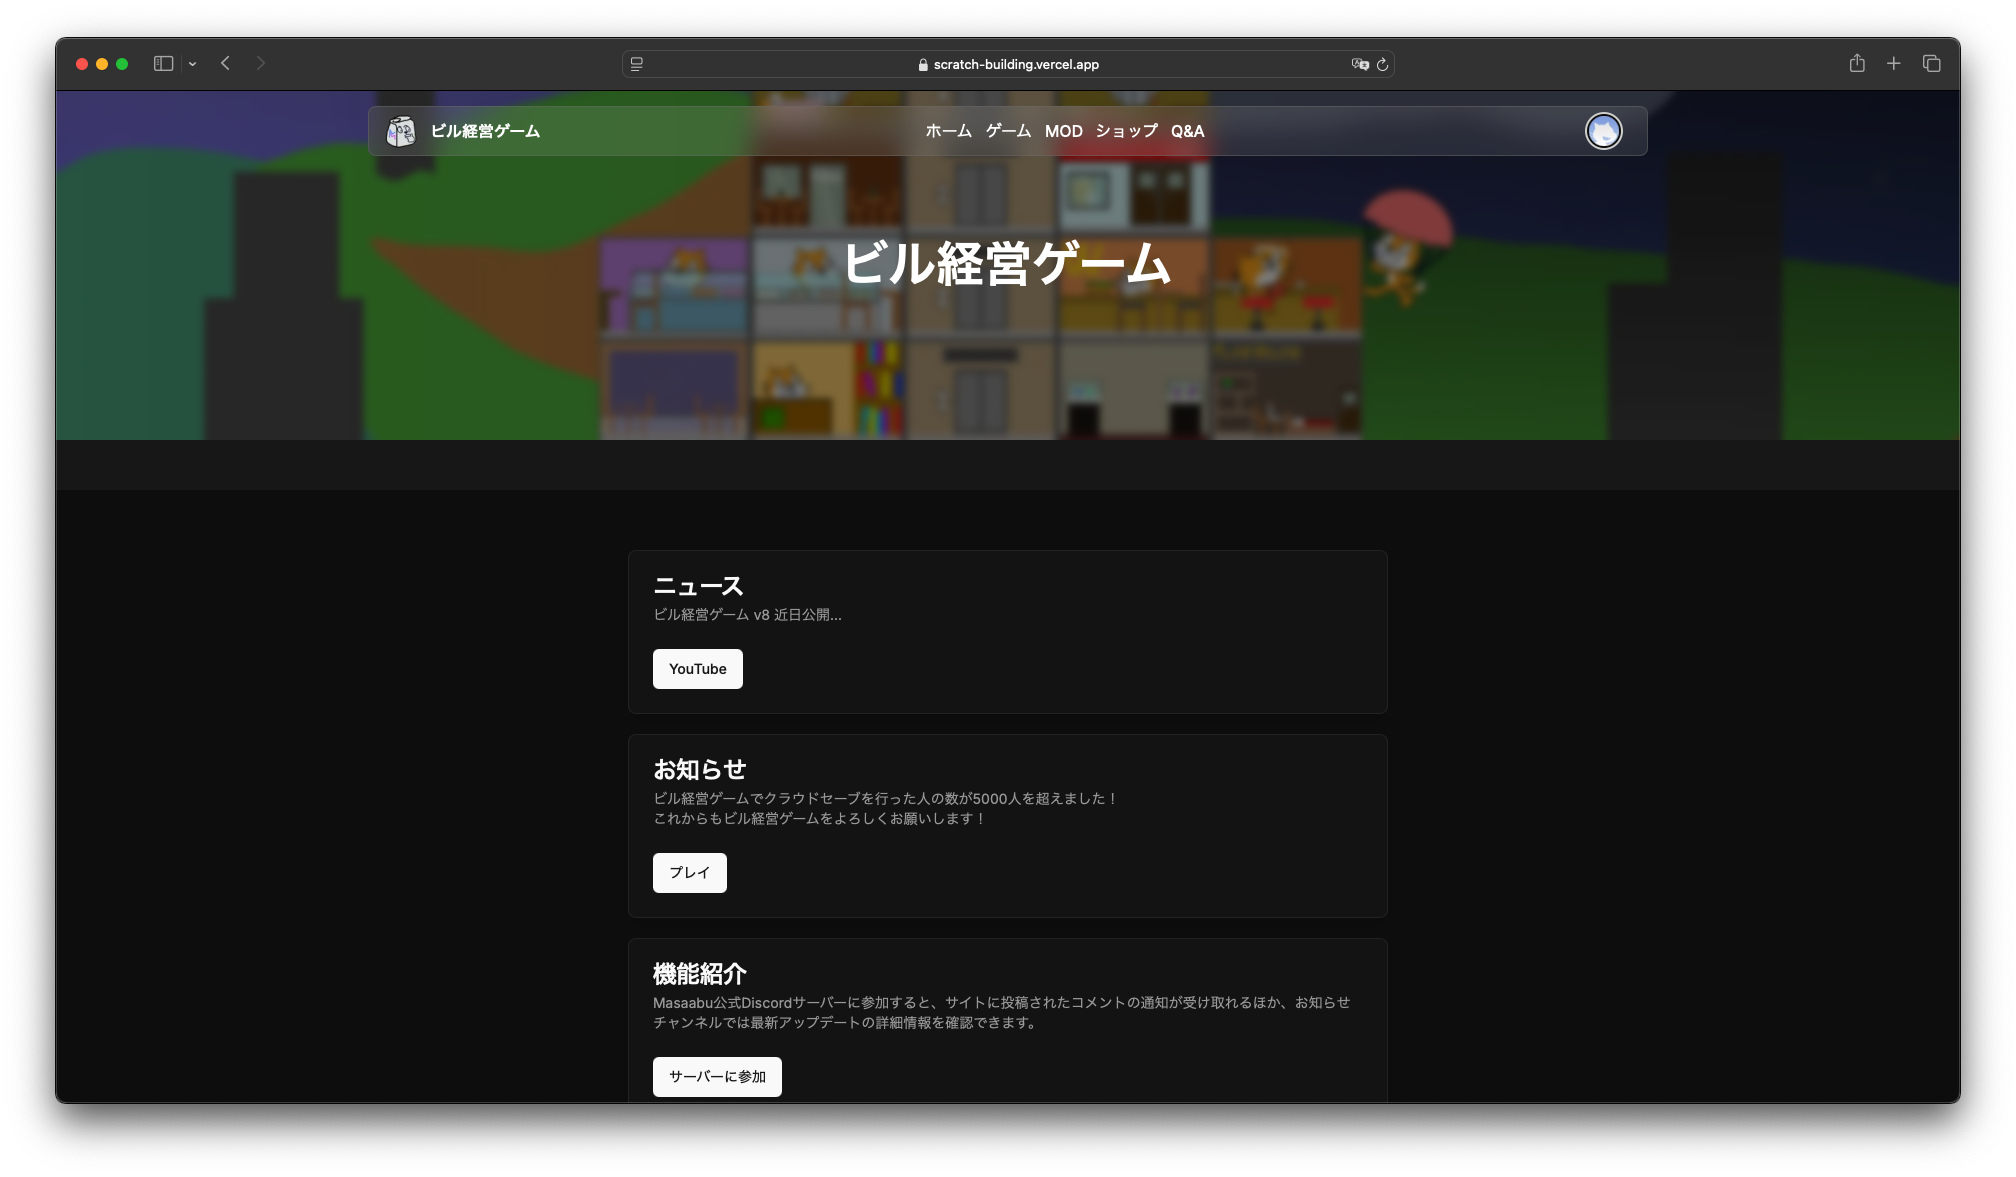Image resolution: width=2016 pixels, height=1177 pixels.
Task: Open the MOD nav item
Action: click(1064, 131)
